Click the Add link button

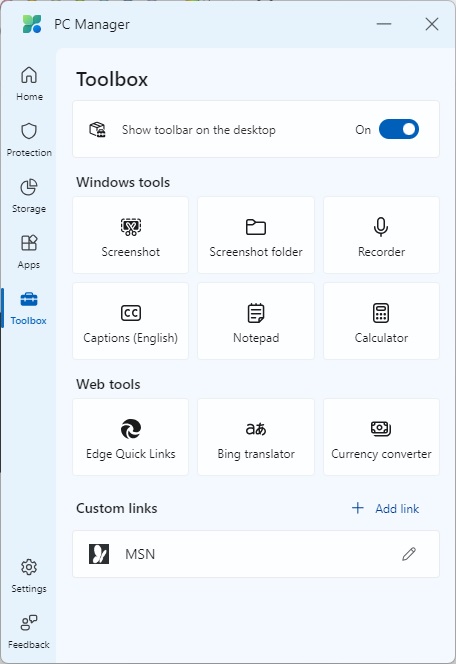(385, 508)
